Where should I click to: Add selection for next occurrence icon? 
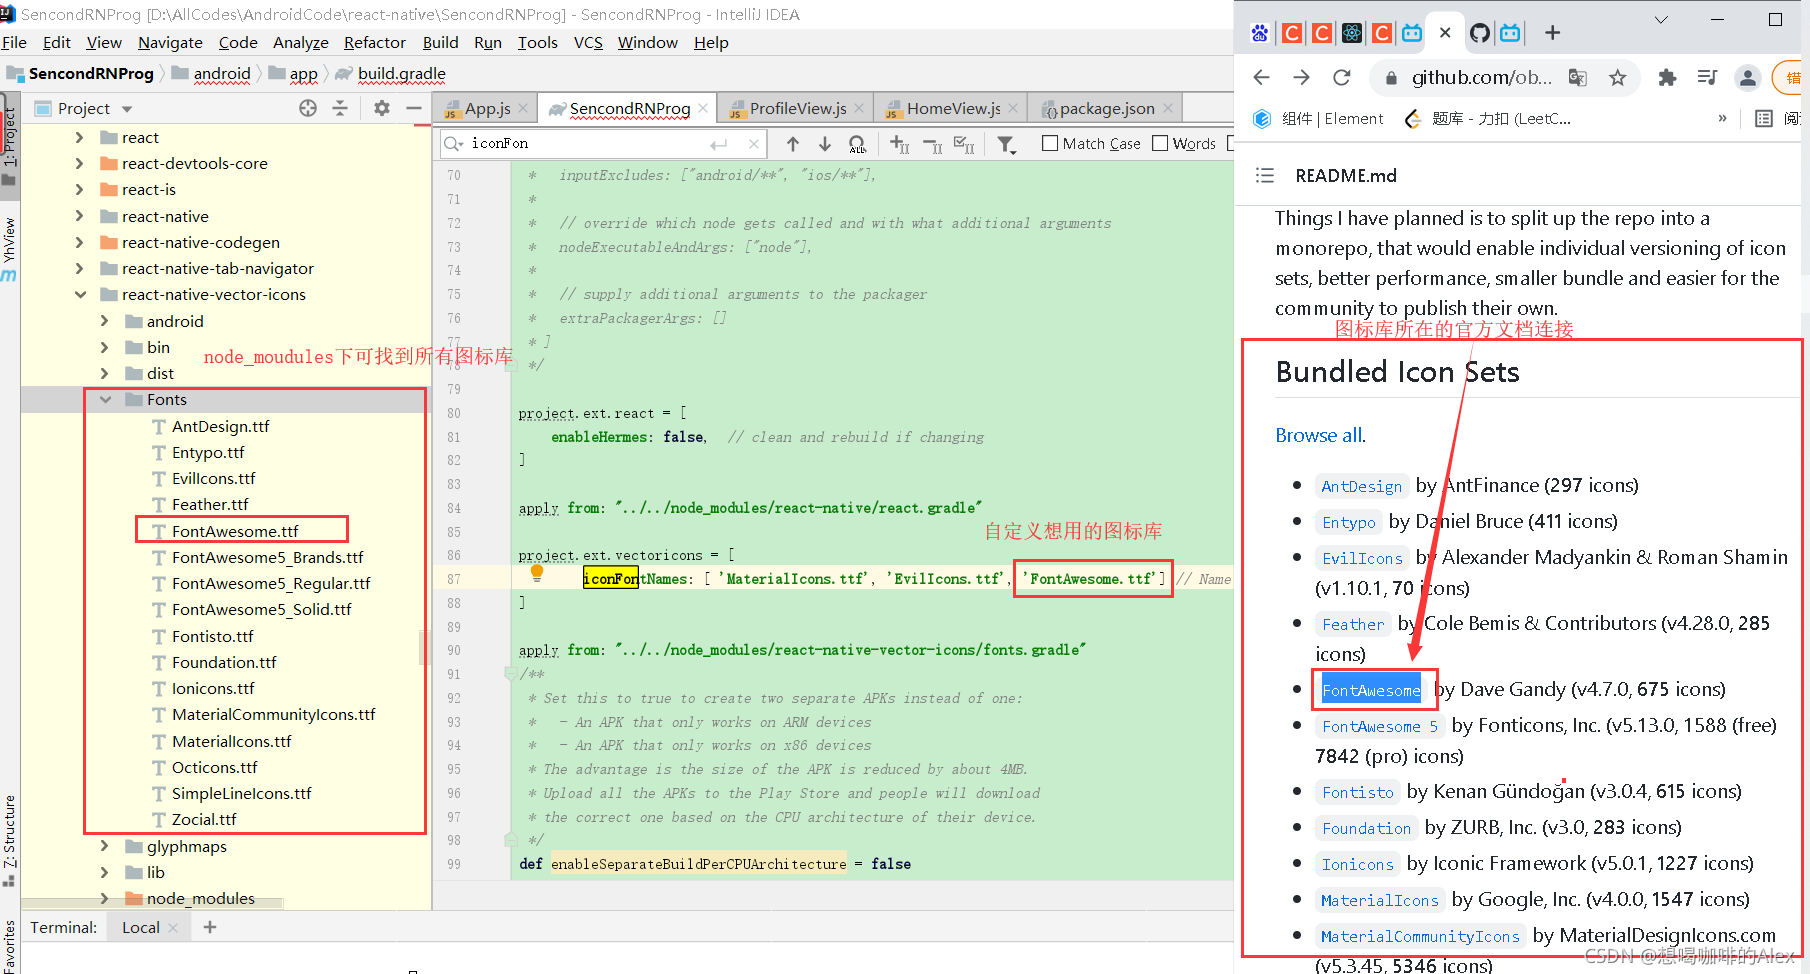click(x=899, y=144)
